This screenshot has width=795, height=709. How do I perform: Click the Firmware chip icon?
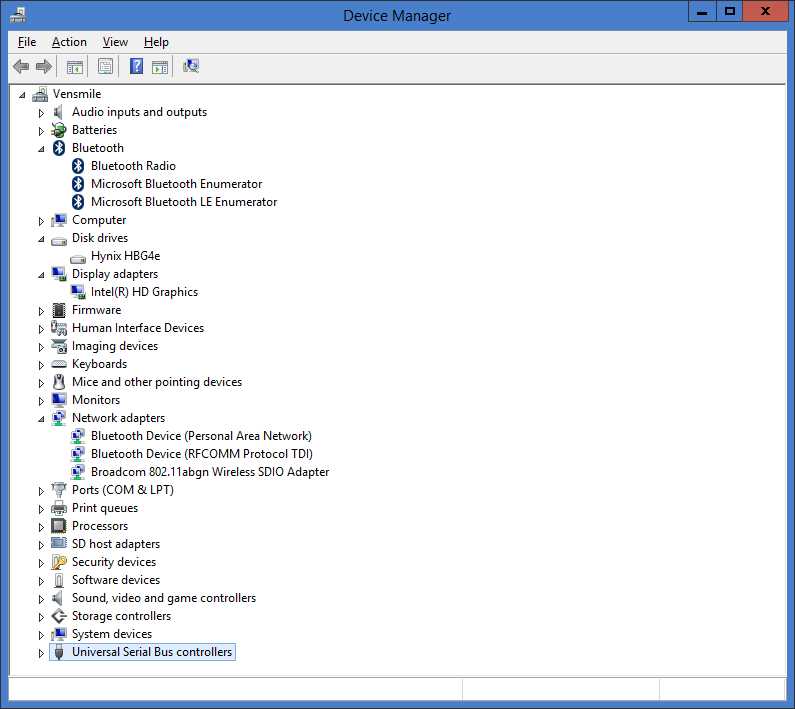click(59, 310)
